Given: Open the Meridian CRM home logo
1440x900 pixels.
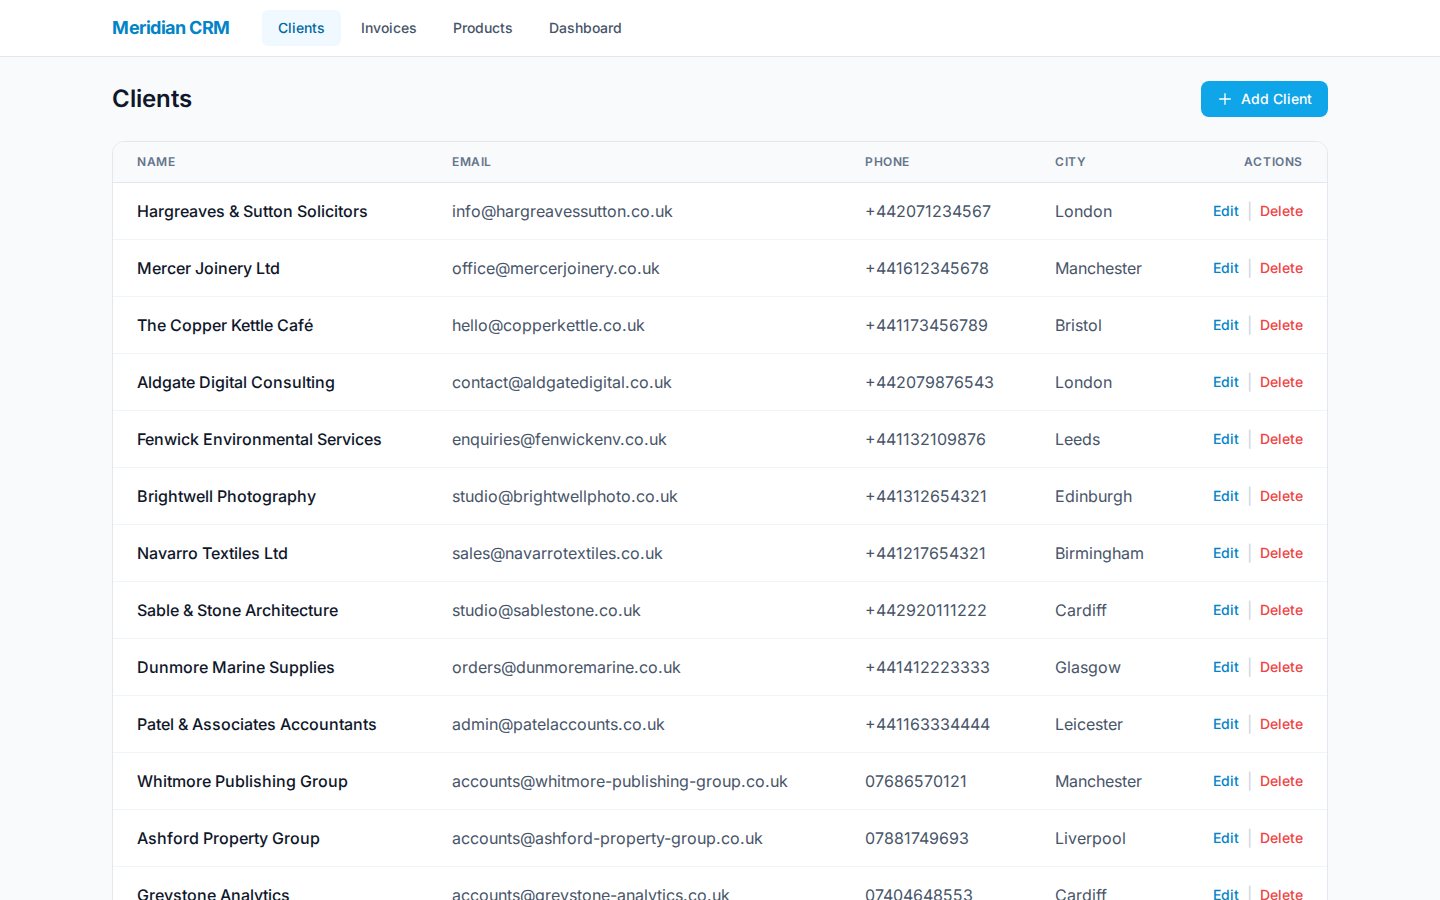Looking at the screenshot, I should pos(171,28).
